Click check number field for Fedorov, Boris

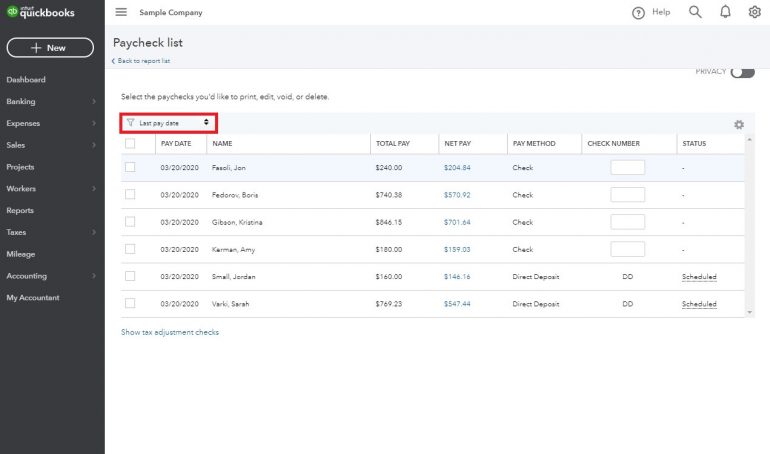pos(627,195)
